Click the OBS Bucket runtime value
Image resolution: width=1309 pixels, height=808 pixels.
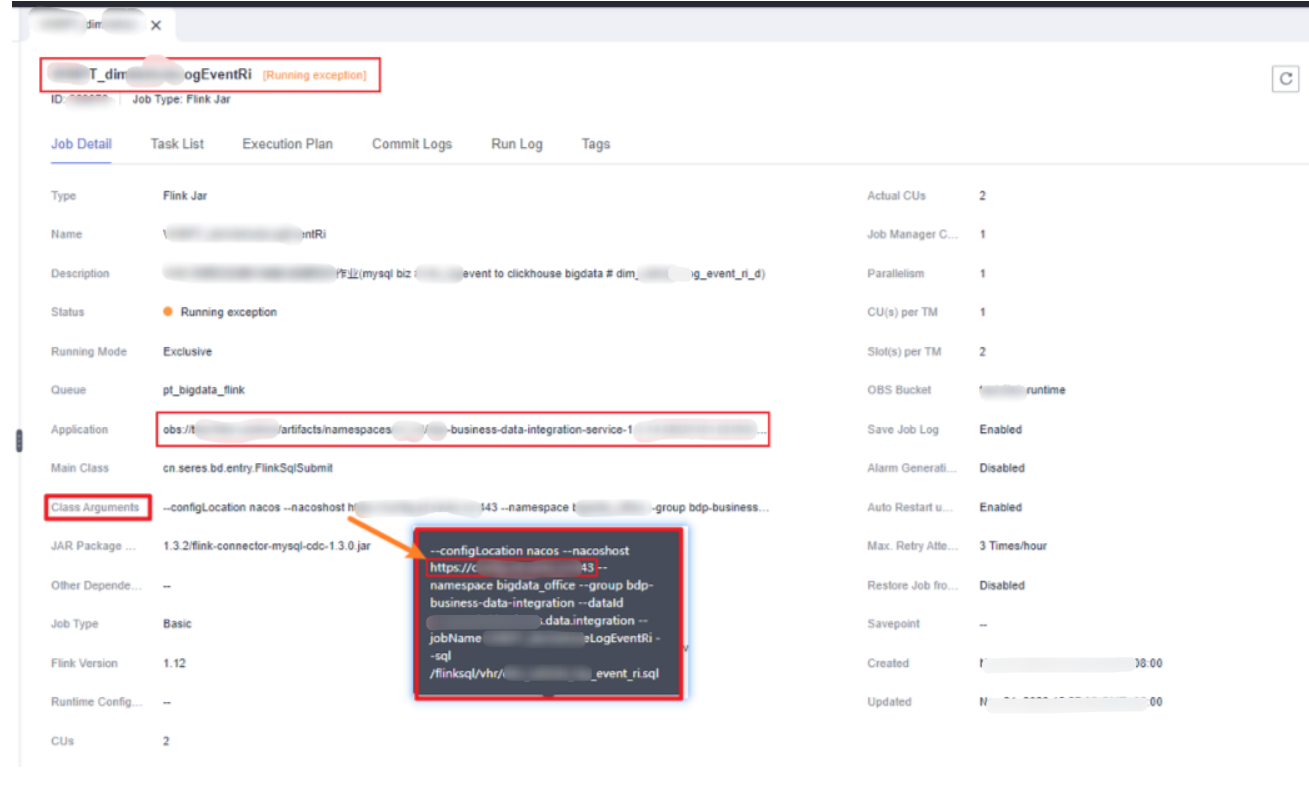[x=1022, y=390]
